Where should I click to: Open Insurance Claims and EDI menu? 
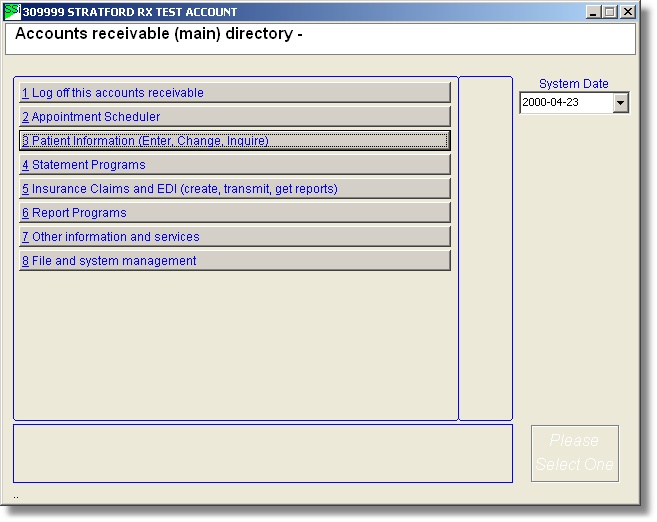point(235,189)
